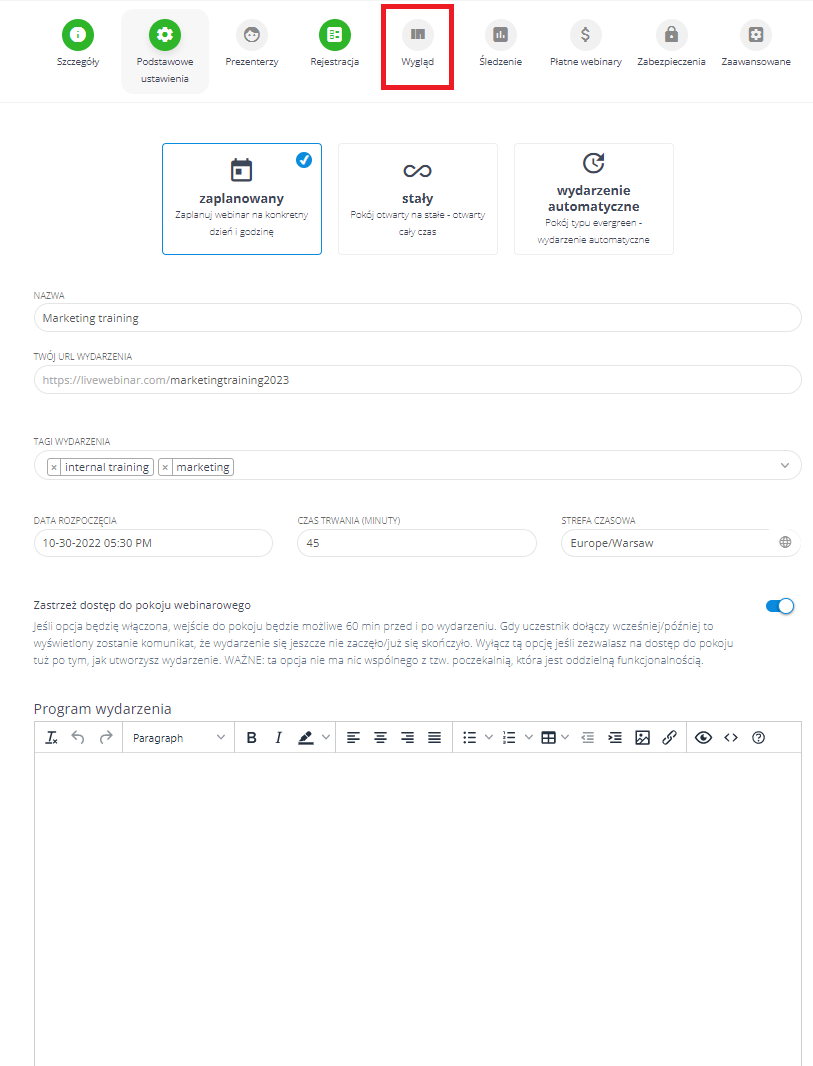Image resolution: width=813 pixels, height=1066 pixels.
Task: Open the Płatne webinary tab
Action: click(585, 45)
